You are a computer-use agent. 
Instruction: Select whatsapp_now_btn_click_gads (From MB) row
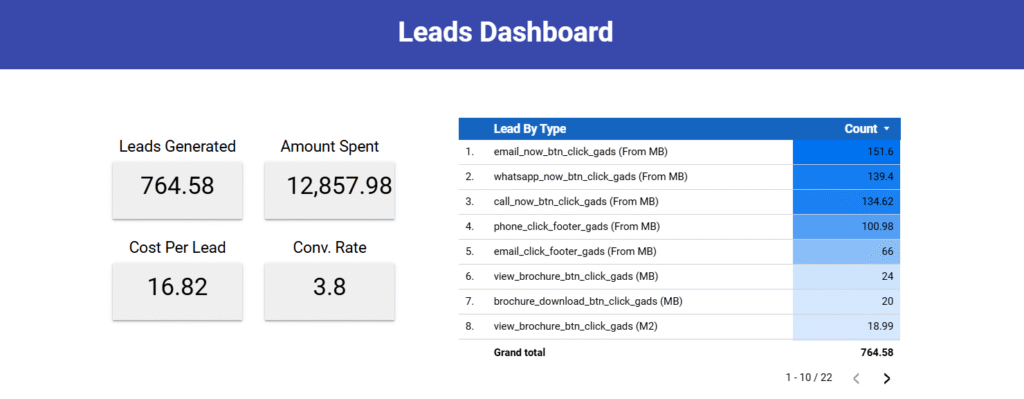tap(679, 177)
